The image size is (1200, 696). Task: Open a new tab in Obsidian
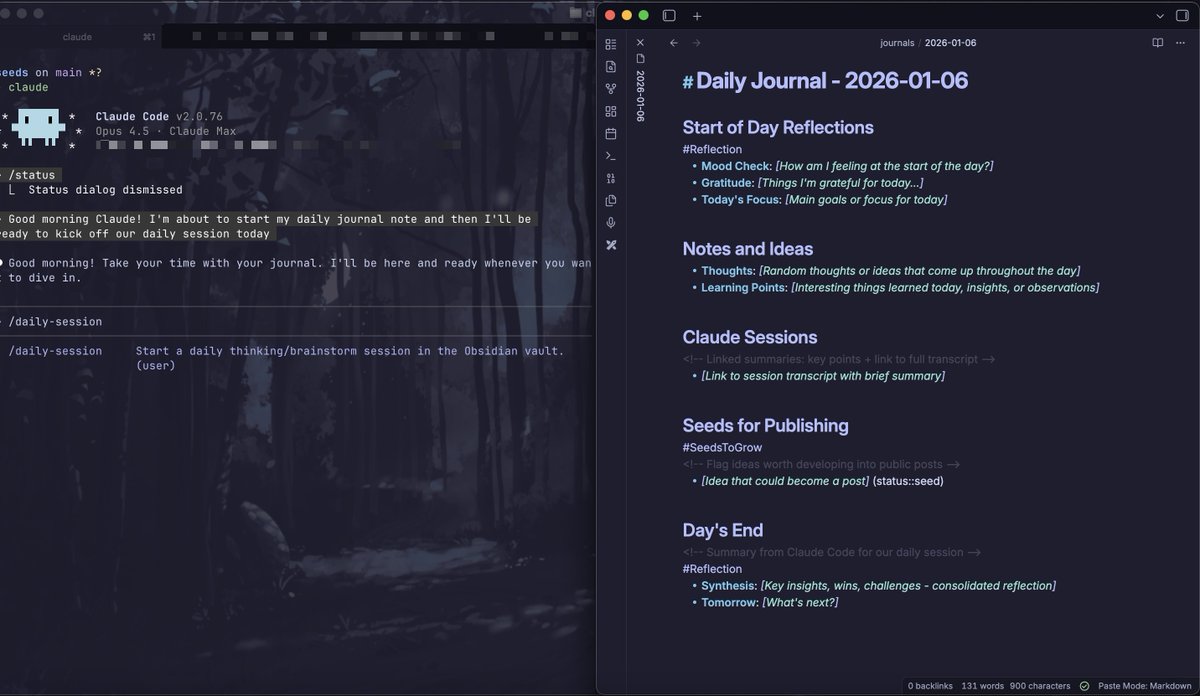pyautogui.click(x=697, y=15)
